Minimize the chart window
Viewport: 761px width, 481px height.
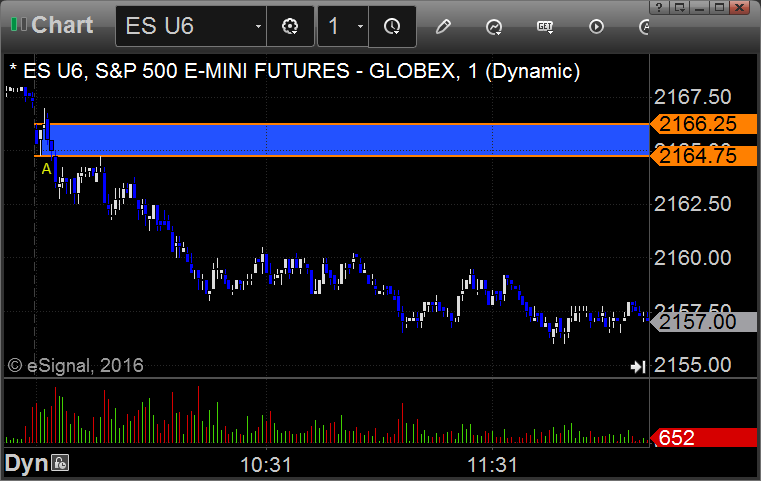[x=699, y=7]
